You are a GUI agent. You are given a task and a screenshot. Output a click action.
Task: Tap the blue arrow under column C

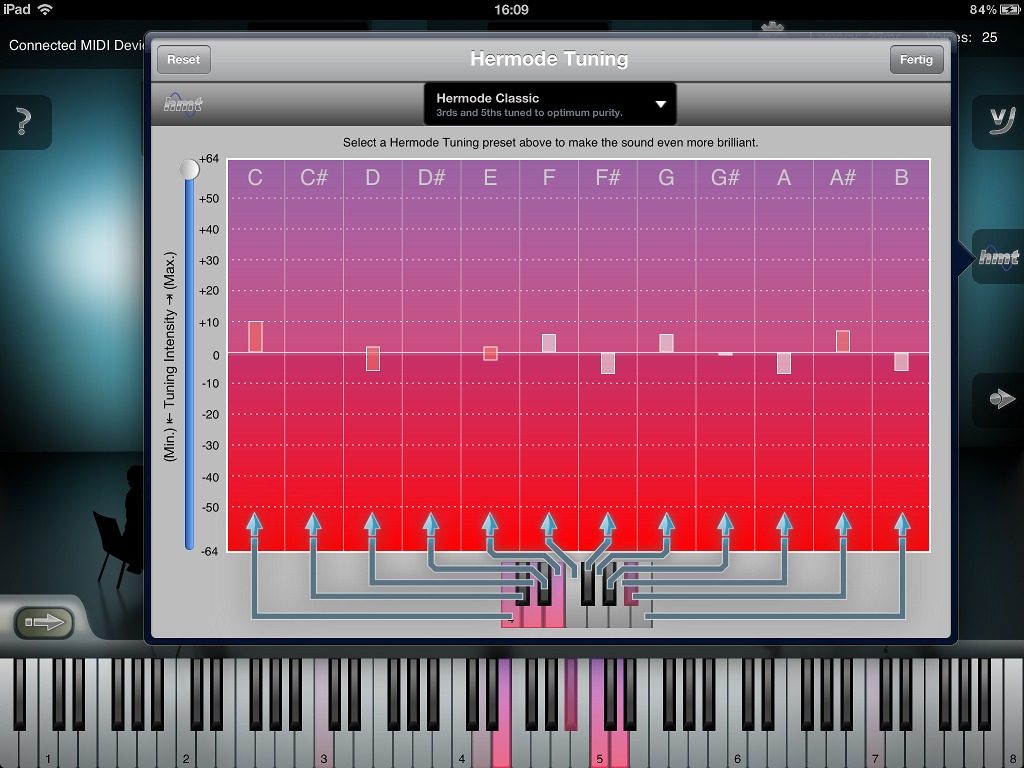[x=254, y=525]
